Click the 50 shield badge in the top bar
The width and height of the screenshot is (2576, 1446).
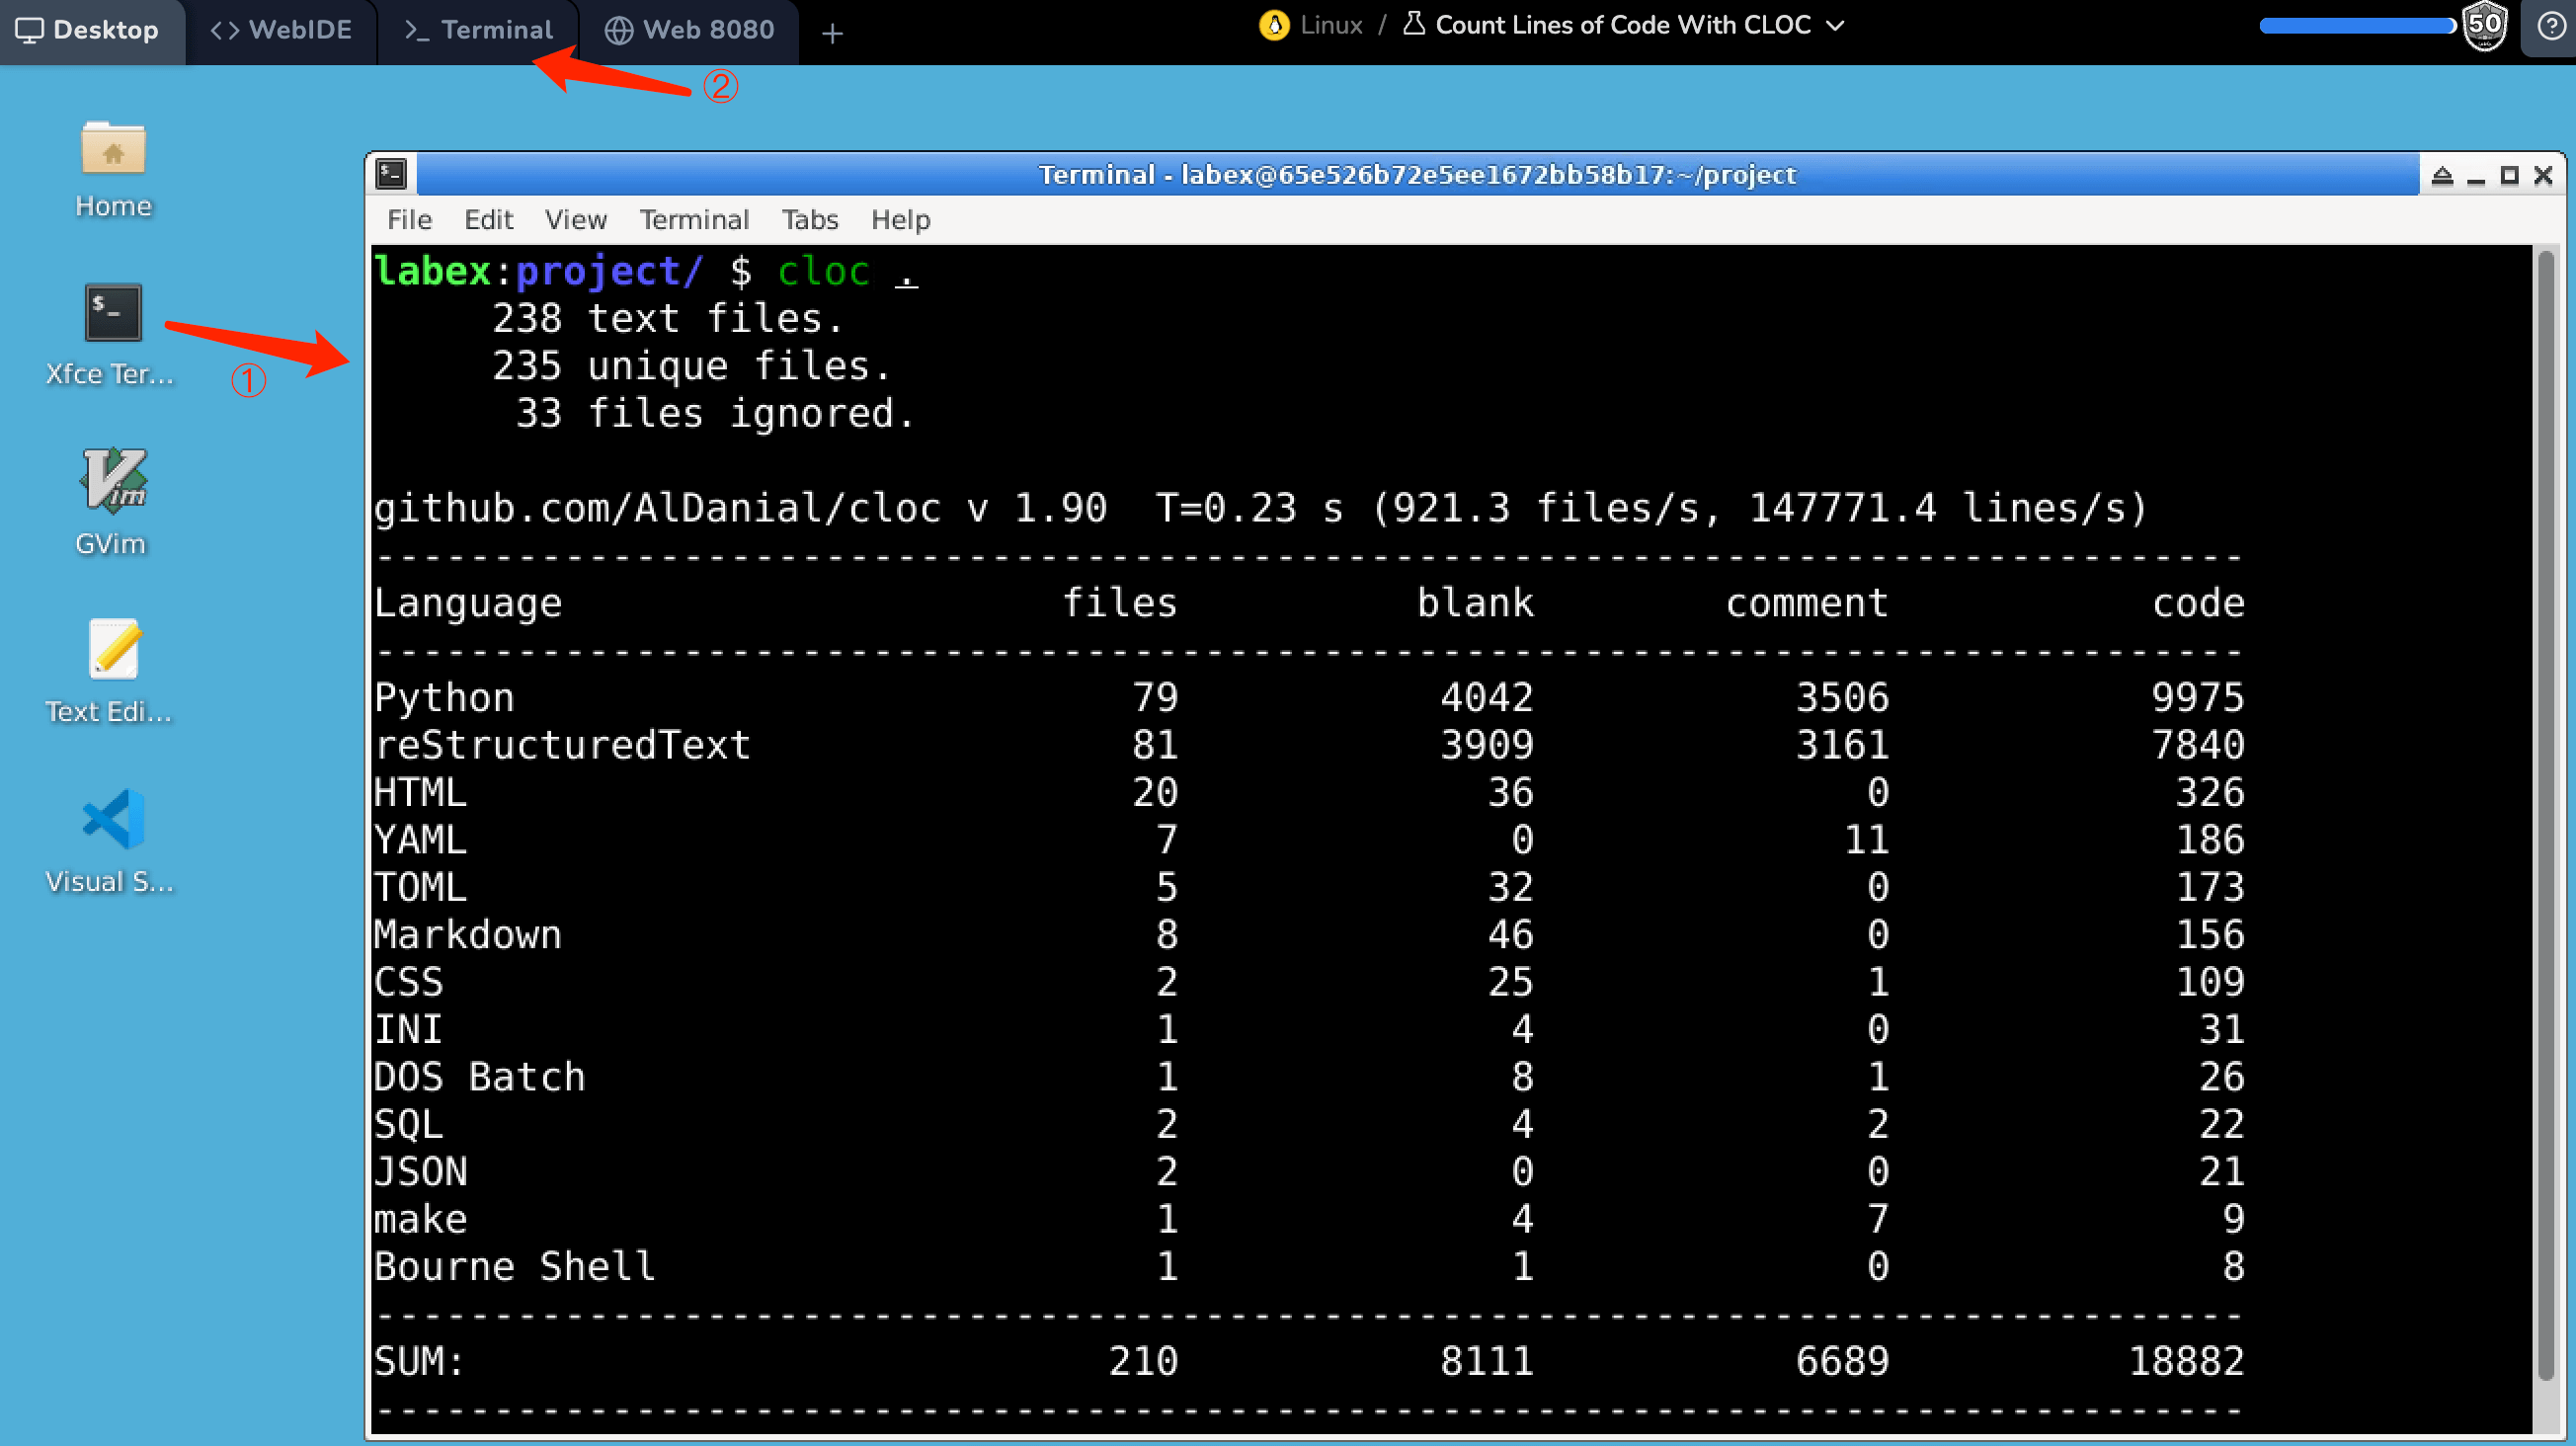(2486, 26)
